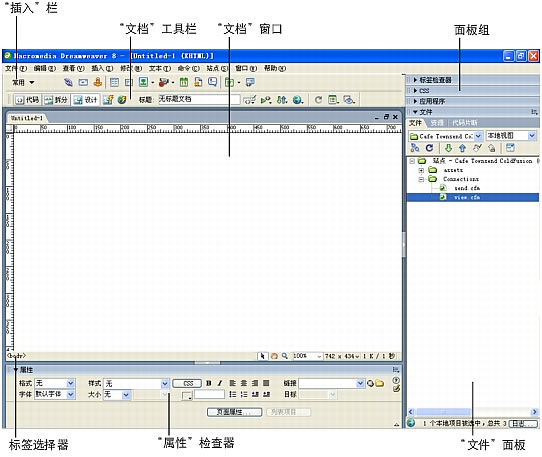
Task: Click the File Management arrows icon
Action: 282,100
